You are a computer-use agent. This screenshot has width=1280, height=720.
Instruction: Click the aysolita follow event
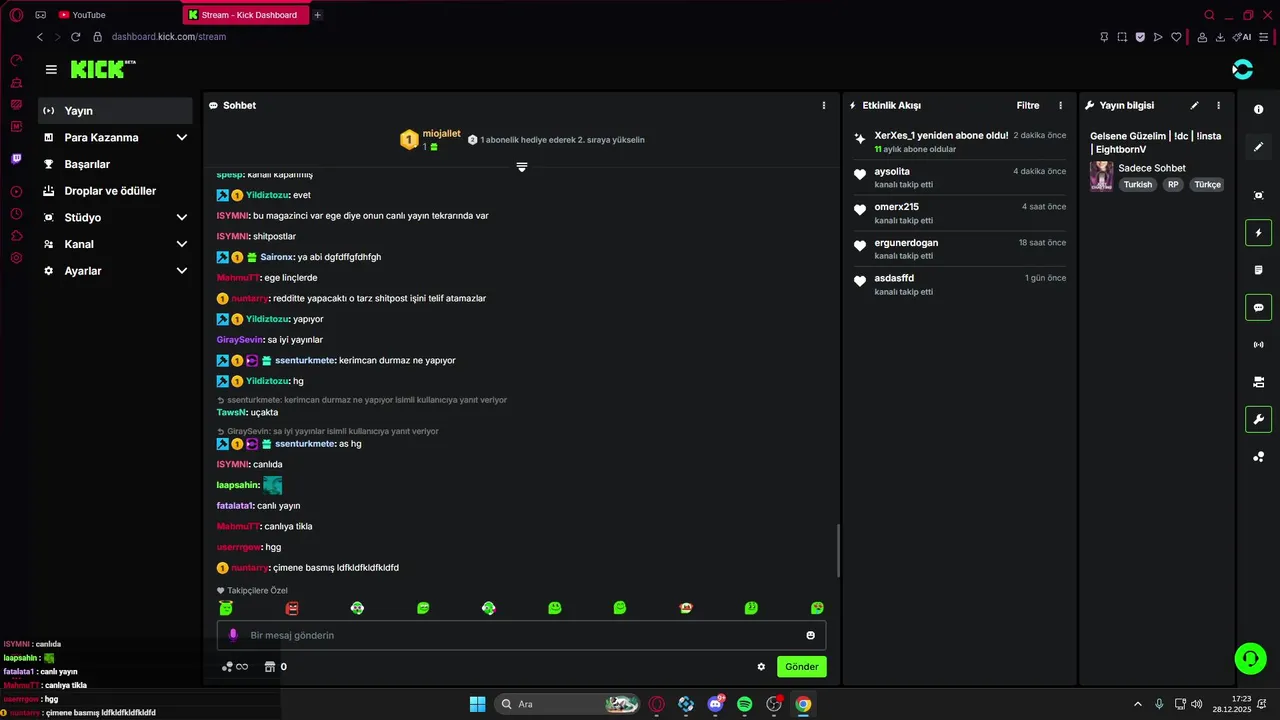(959, 178)
